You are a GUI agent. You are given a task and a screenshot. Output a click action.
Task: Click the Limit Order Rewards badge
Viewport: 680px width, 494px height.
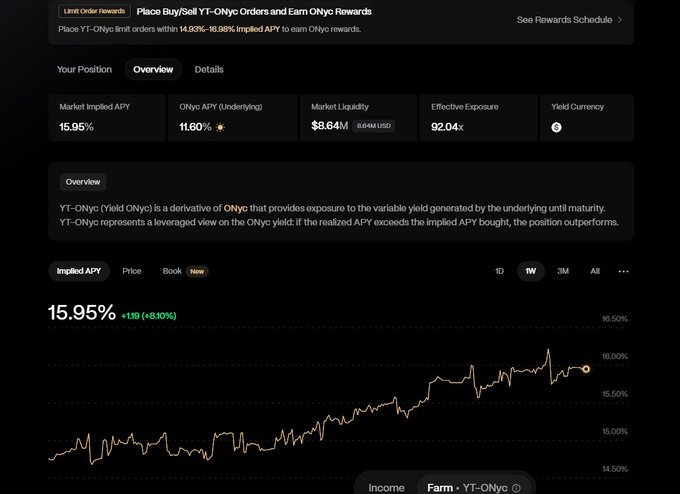click(x=94, y=11)
